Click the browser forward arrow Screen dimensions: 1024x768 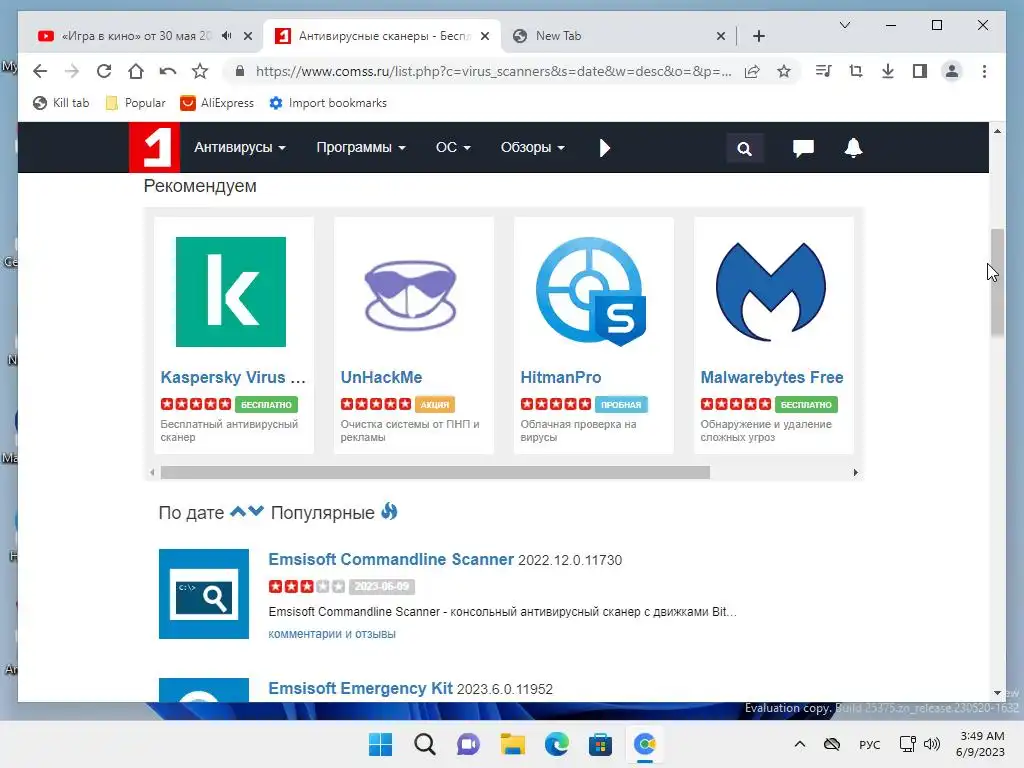pyautogui.click(x=72, y=71)
